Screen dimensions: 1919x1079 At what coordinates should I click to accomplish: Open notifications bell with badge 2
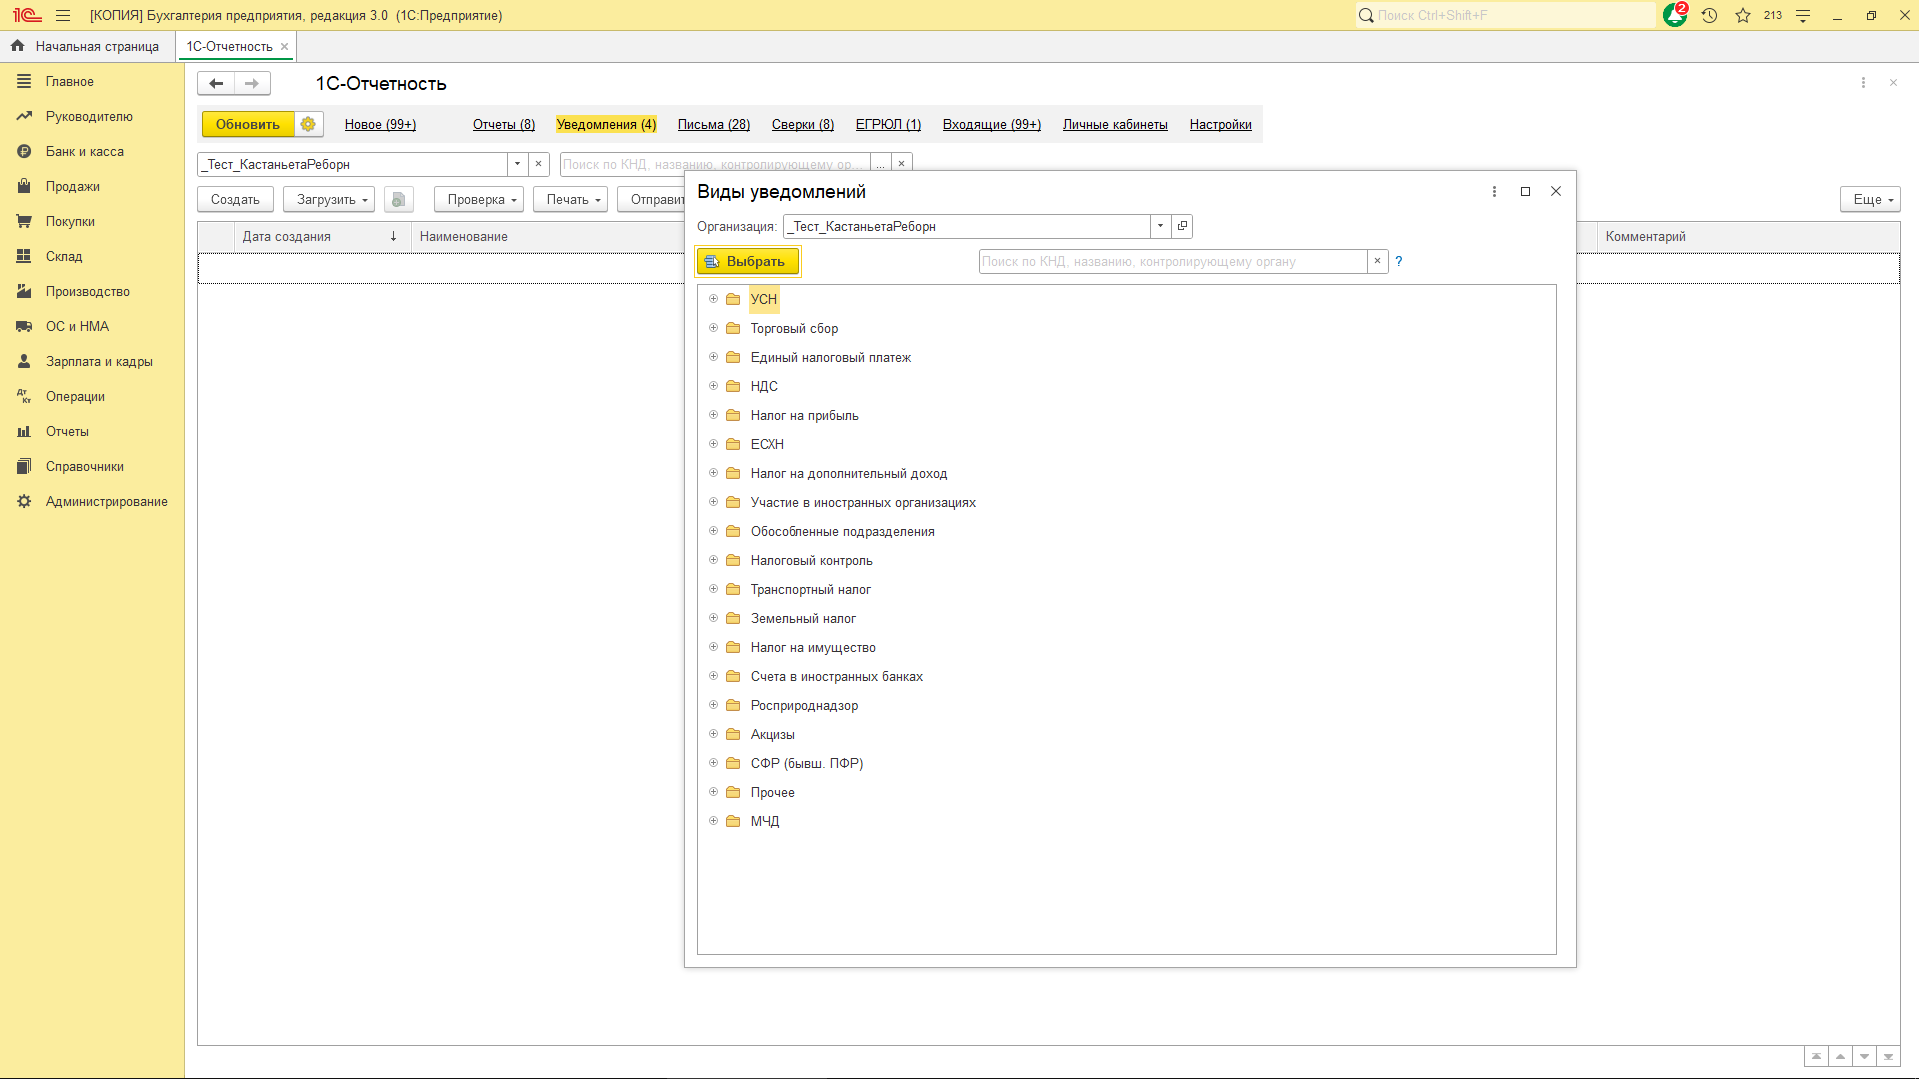[x=1675, y=15]
